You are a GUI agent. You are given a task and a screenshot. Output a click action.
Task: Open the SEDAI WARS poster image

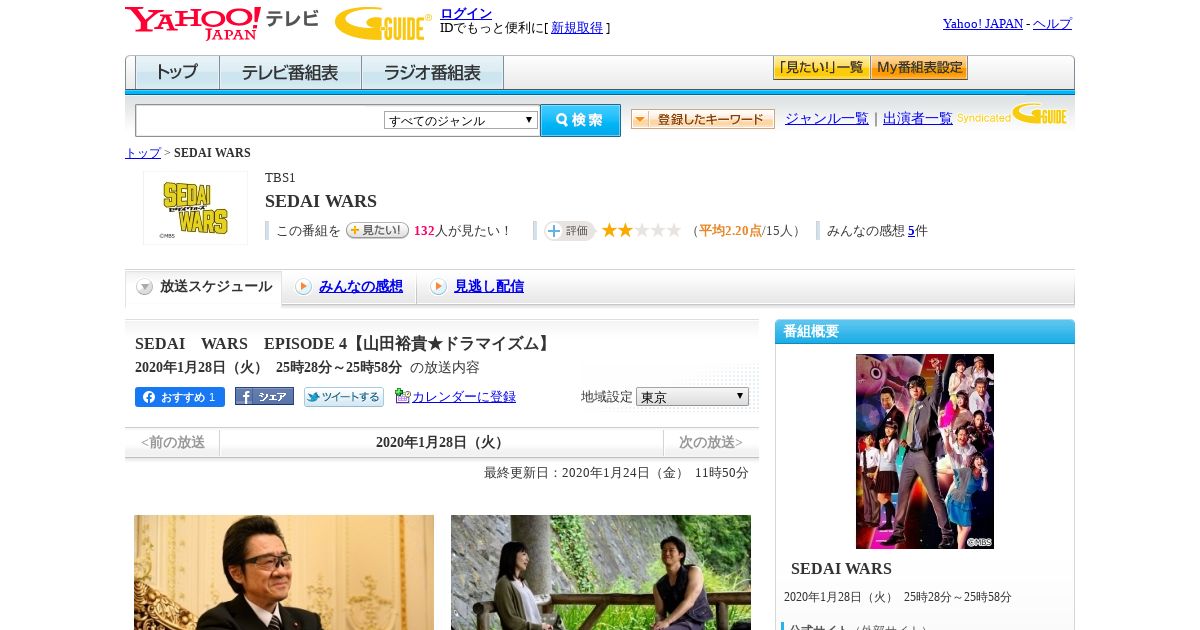pos(925,451)
